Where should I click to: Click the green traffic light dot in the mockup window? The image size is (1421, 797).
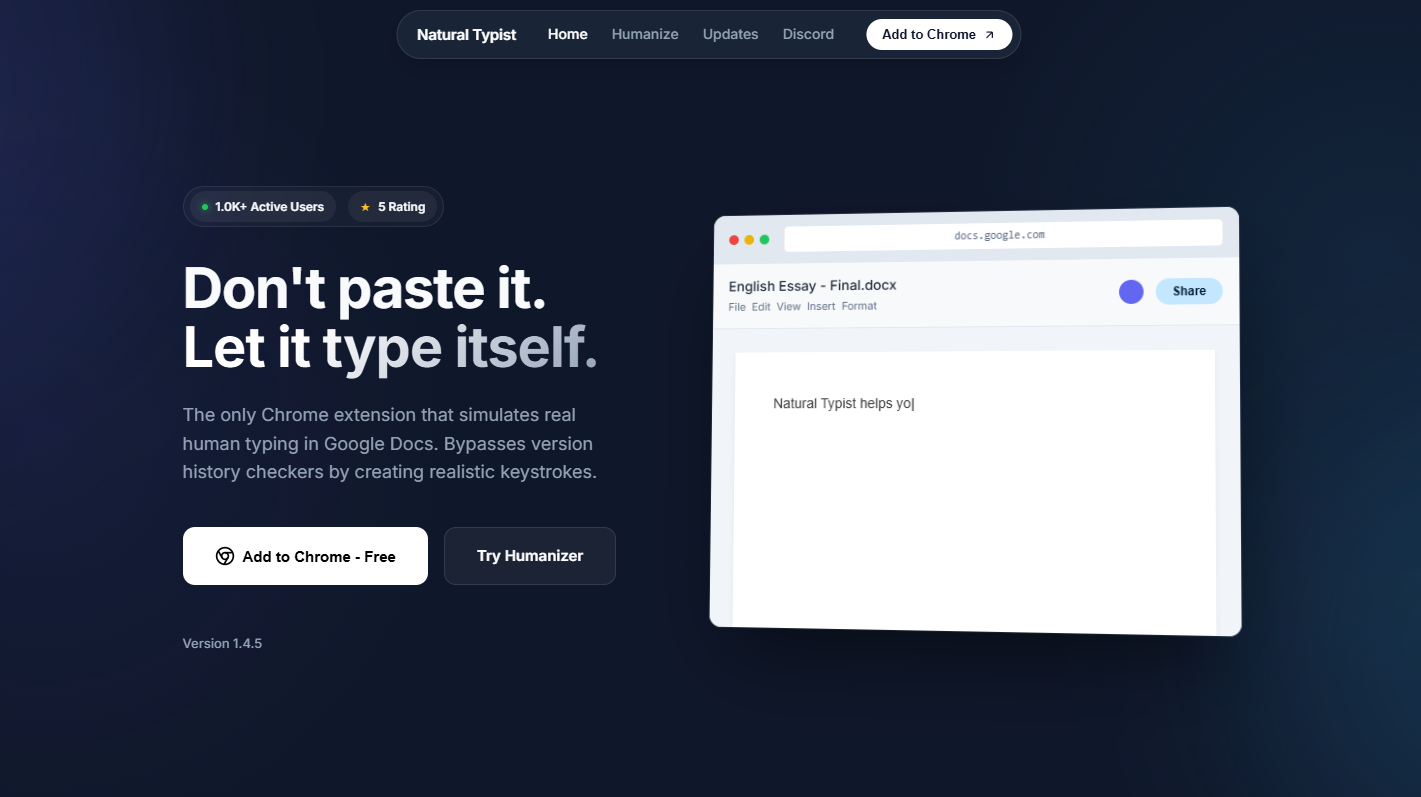(x=764, y=240)
